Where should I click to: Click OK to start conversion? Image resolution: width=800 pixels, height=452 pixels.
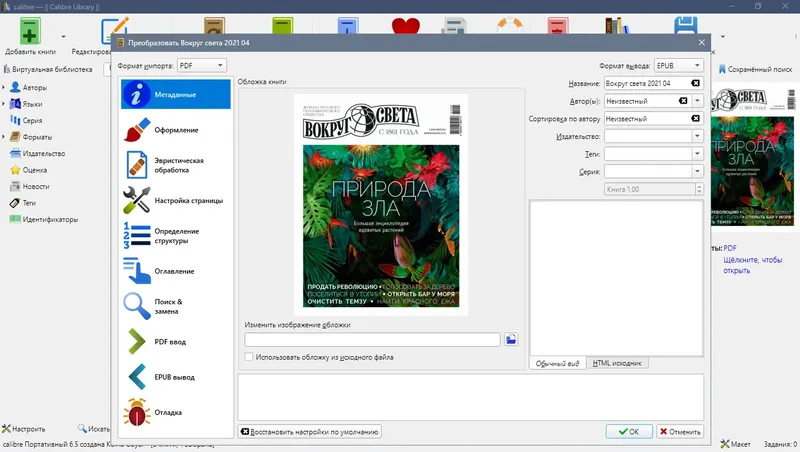point(629,432)
